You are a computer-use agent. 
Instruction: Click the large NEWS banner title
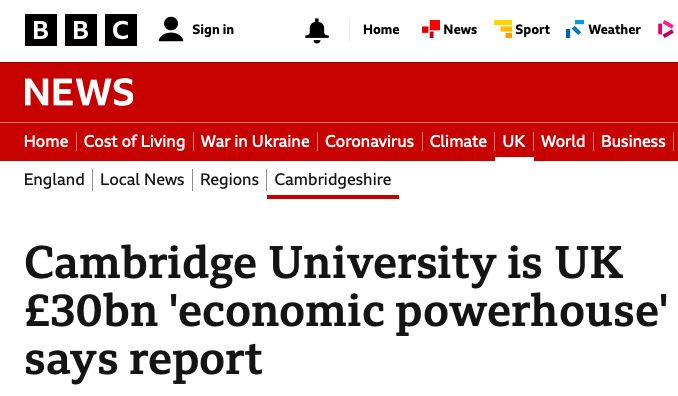click(79, 92)
